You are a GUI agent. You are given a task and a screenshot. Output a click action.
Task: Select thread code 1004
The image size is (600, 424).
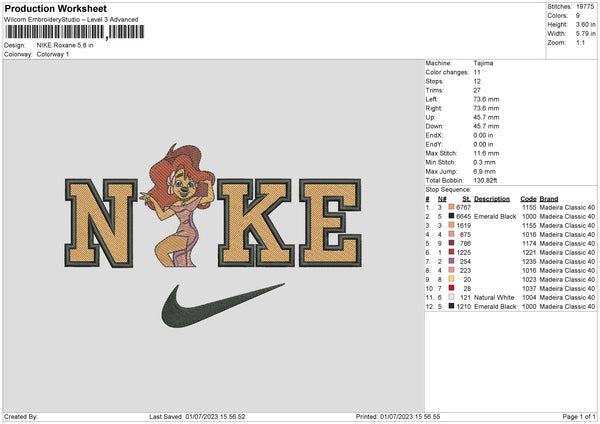pyautogui.click(x=529, y=297)
